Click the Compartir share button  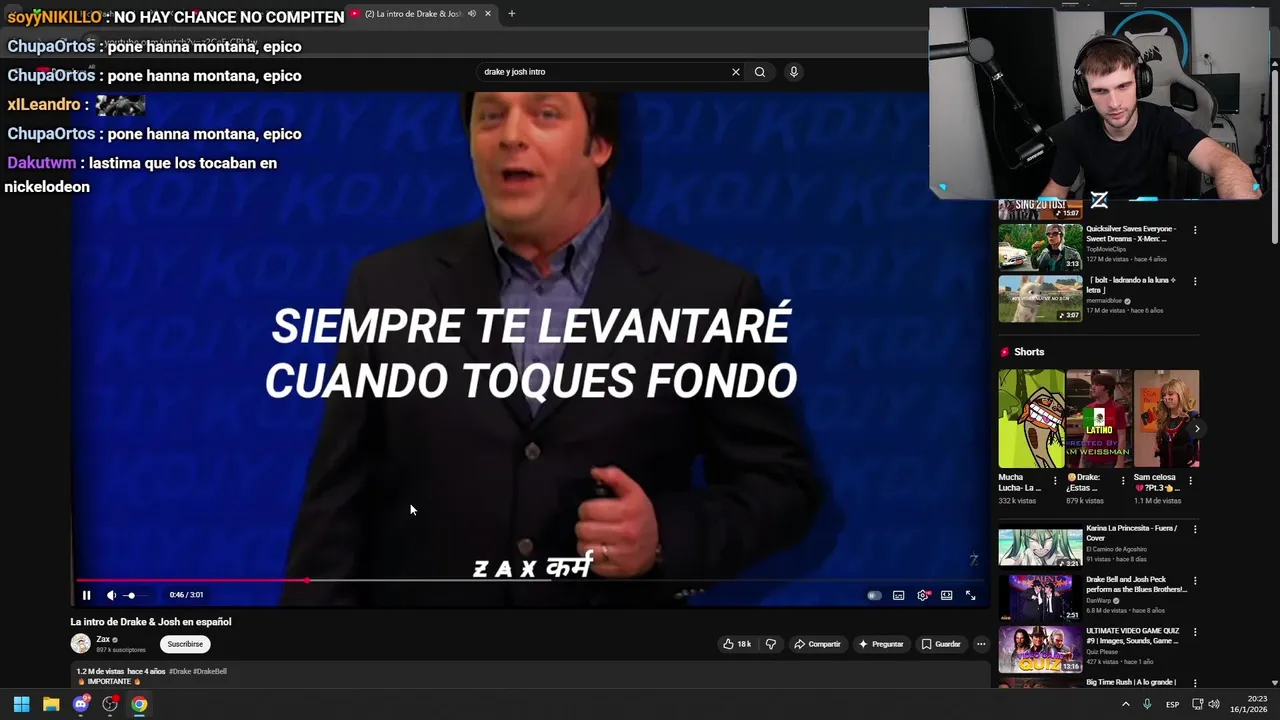pyautogui.click(x=817, y=644)
